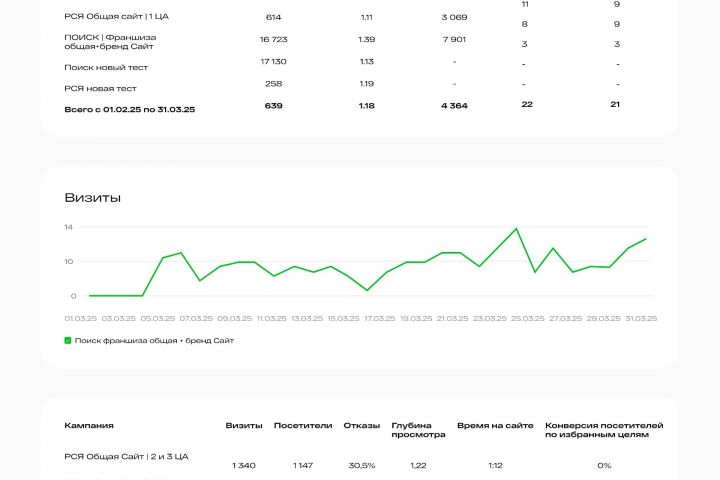Click the Визиты chart heading
This screenshot has height=480, width=720.
[92, 198]
